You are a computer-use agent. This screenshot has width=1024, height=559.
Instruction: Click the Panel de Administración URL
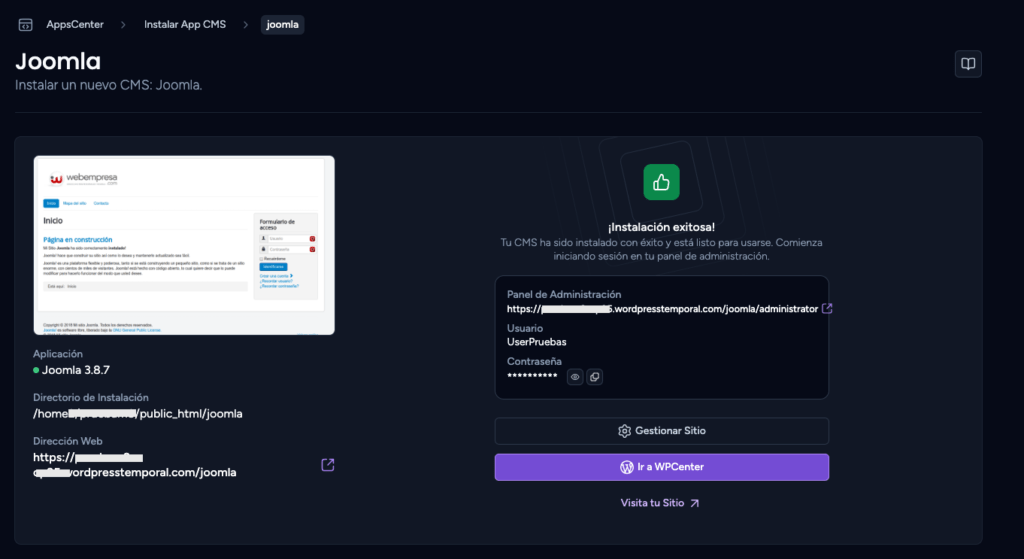(662, 309)
